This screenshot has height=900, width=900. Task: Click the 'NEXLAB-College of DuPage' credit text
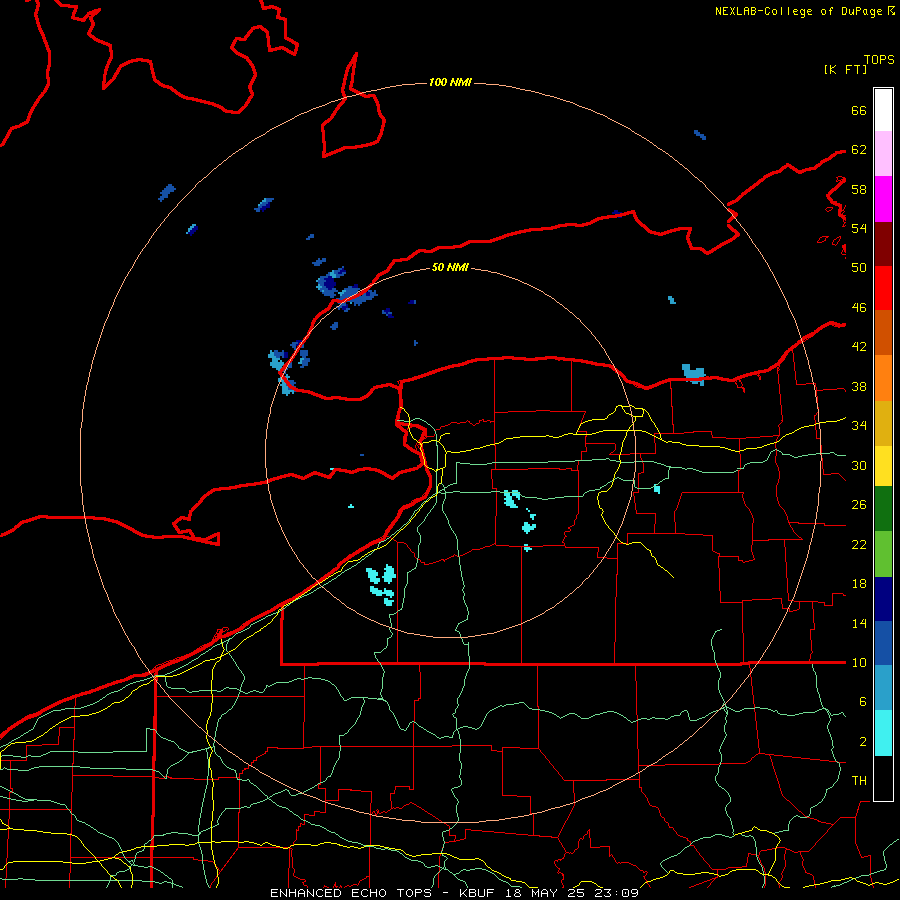coord(798,11)
